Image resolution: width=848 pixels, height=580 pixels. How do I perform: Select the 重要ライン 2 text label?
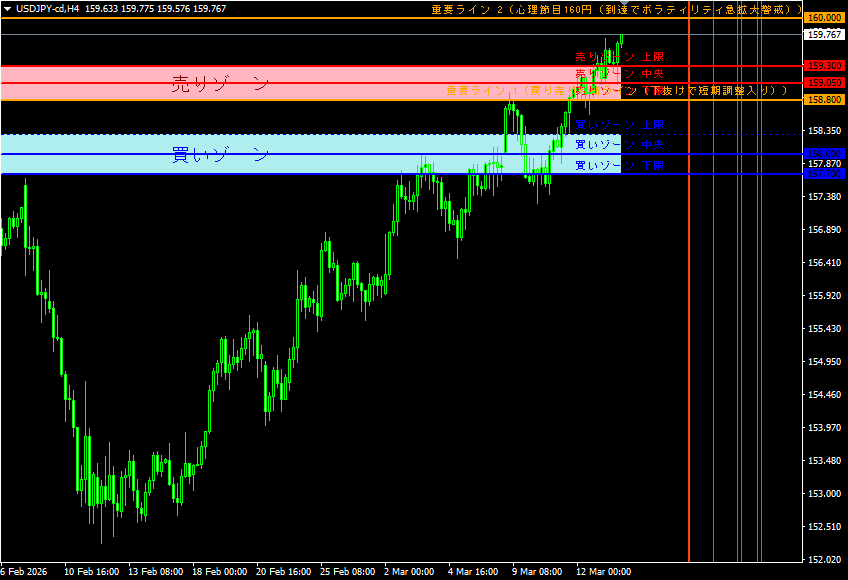[616, 9]
